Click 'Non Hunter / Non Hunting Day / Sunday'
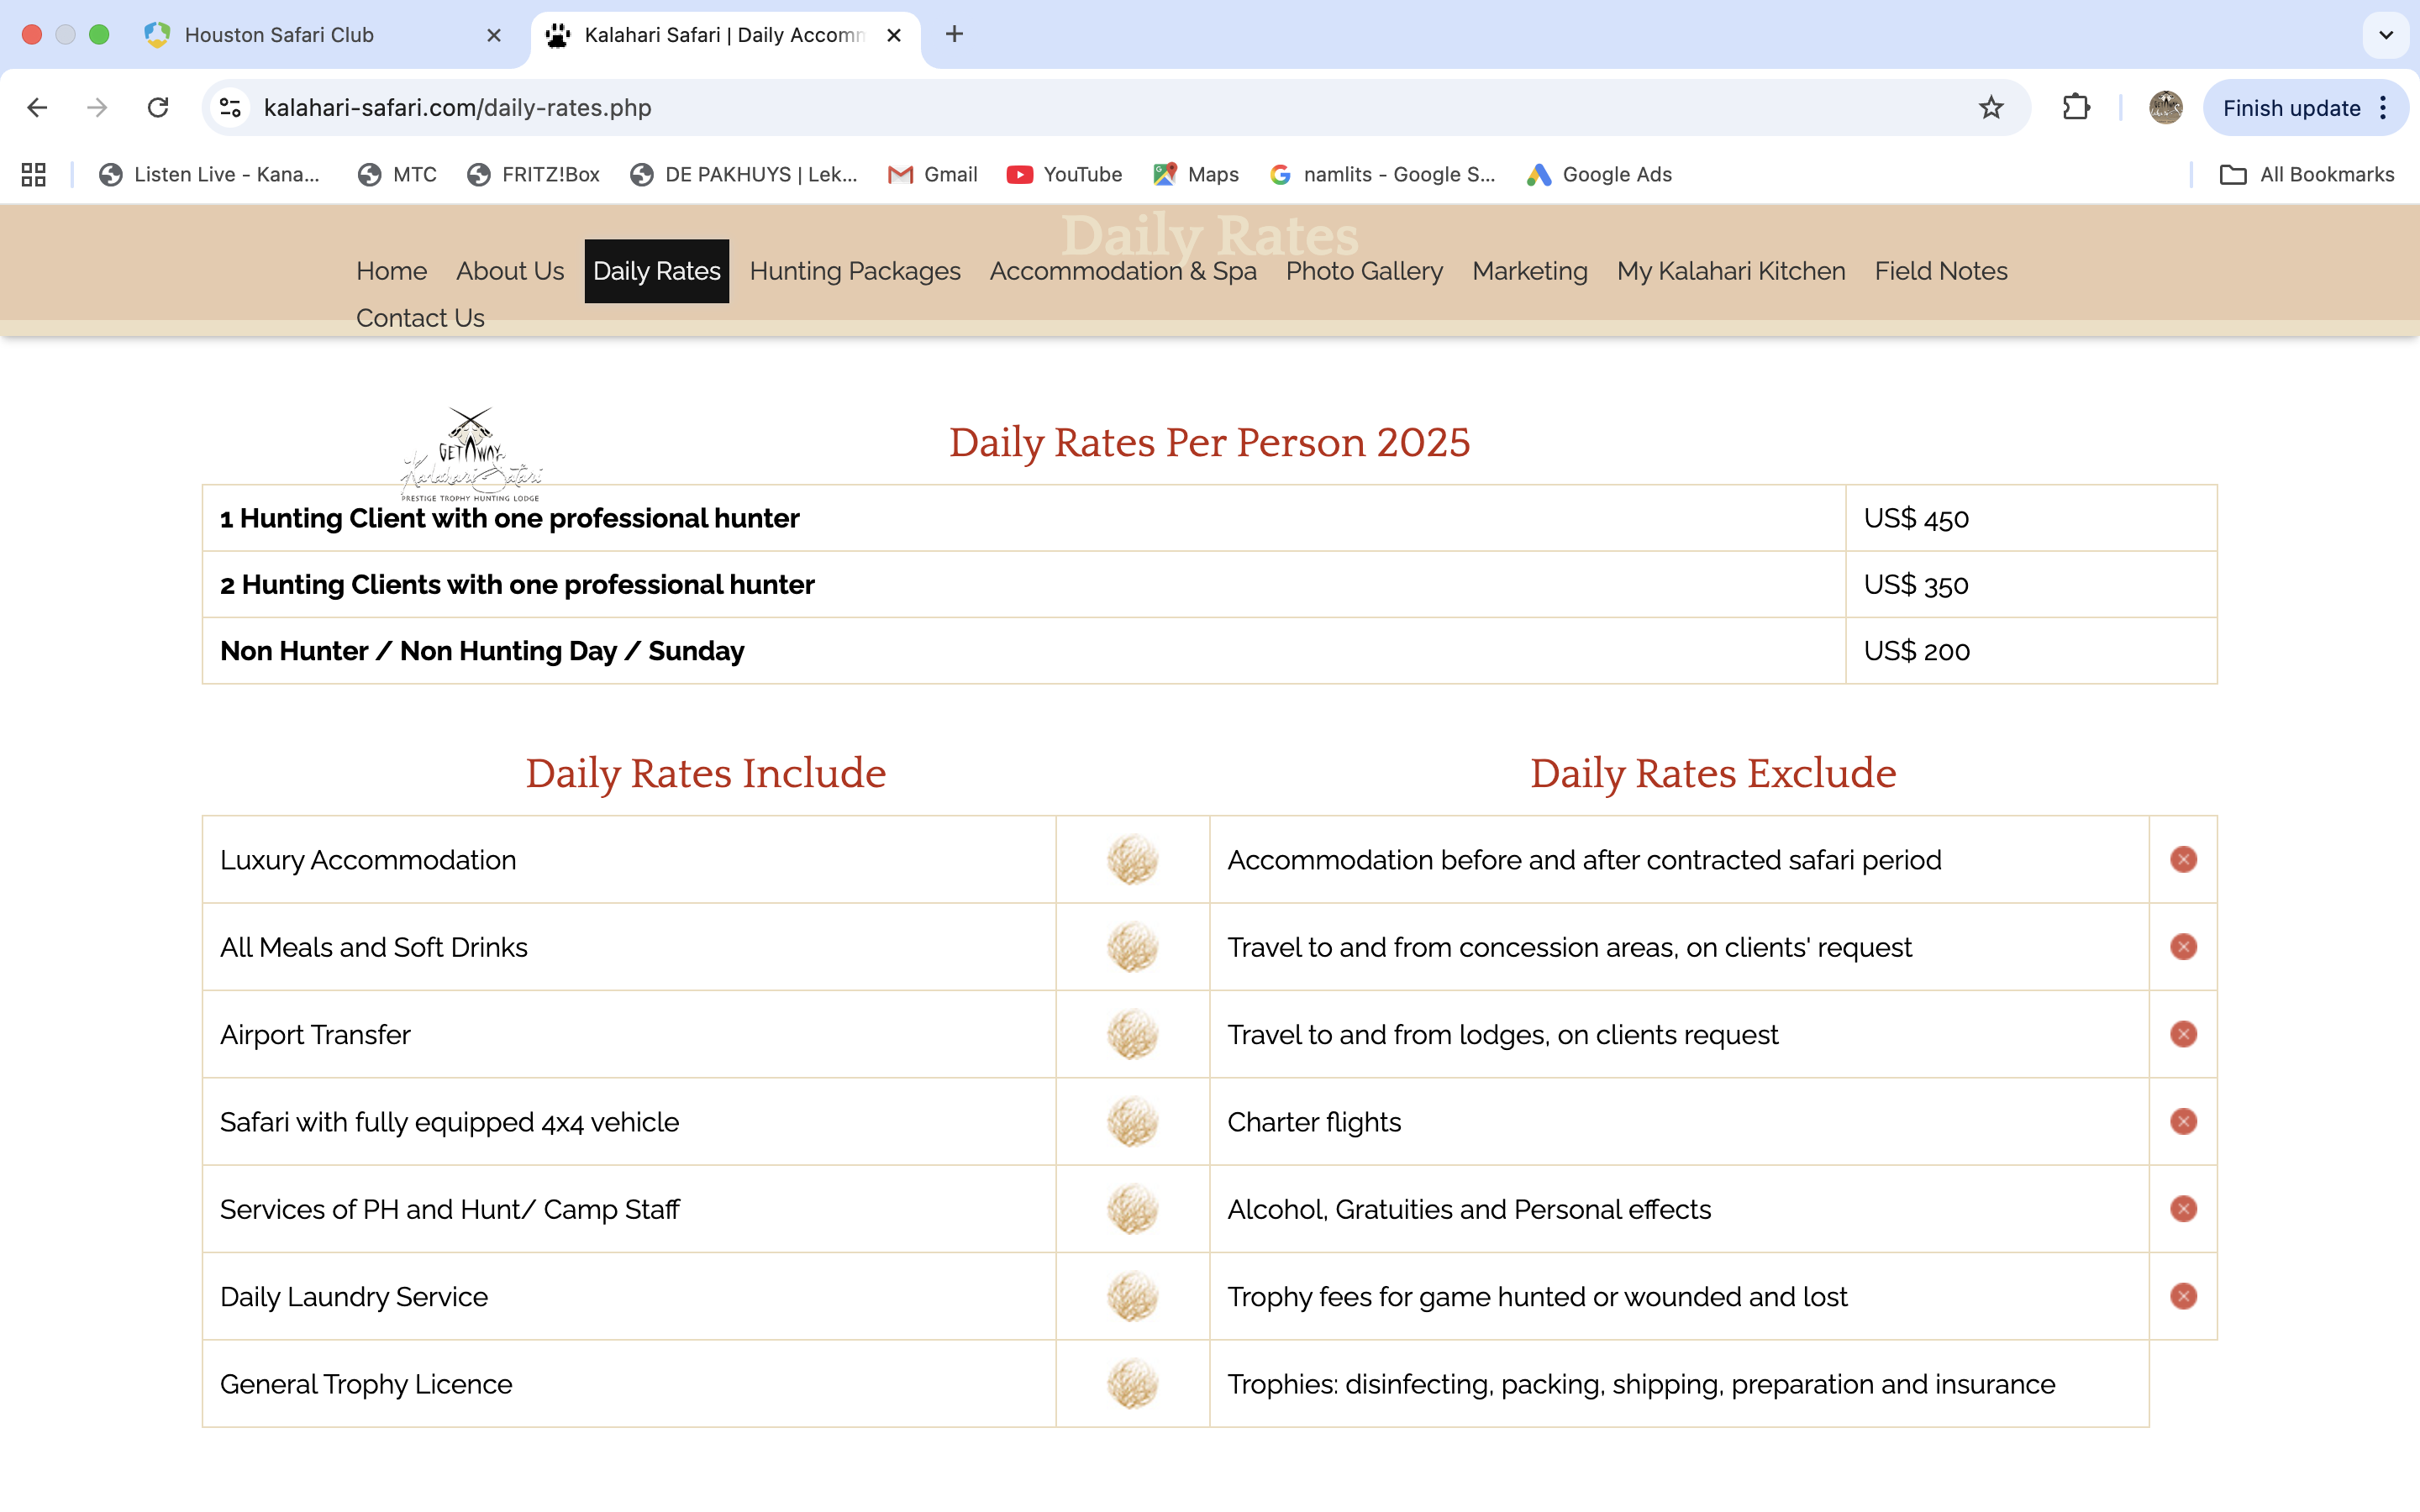This screenshot has width=2420, height=1512. tap(482, 651)
